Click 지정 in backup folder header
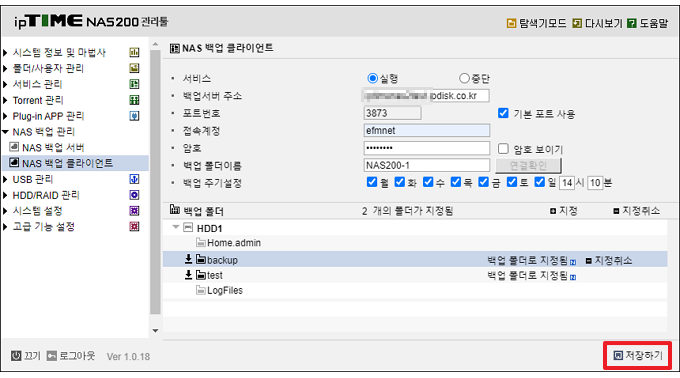 click(x=564, y=211)
